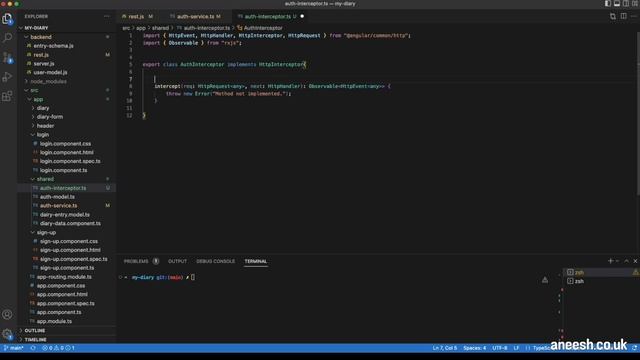Open the Accounts menu icon
This screenshot has height=360, width=640.
[7, 314]
